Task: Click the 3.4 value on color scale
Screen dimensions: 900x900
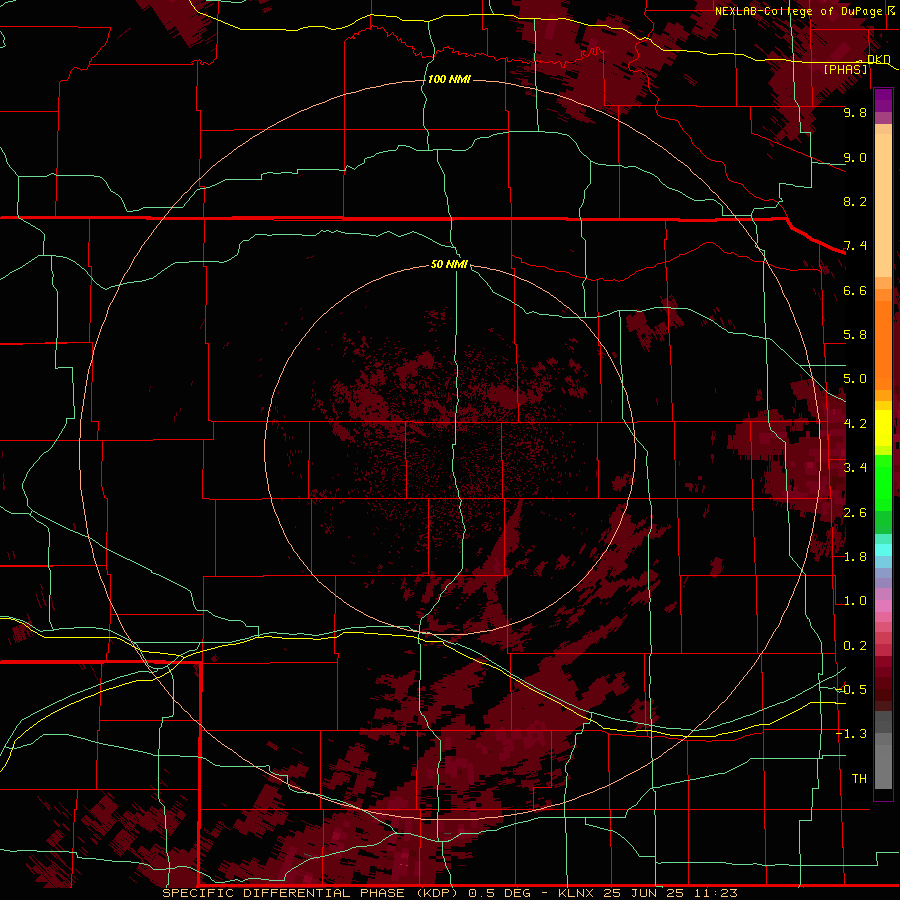Action: point(855,468)
